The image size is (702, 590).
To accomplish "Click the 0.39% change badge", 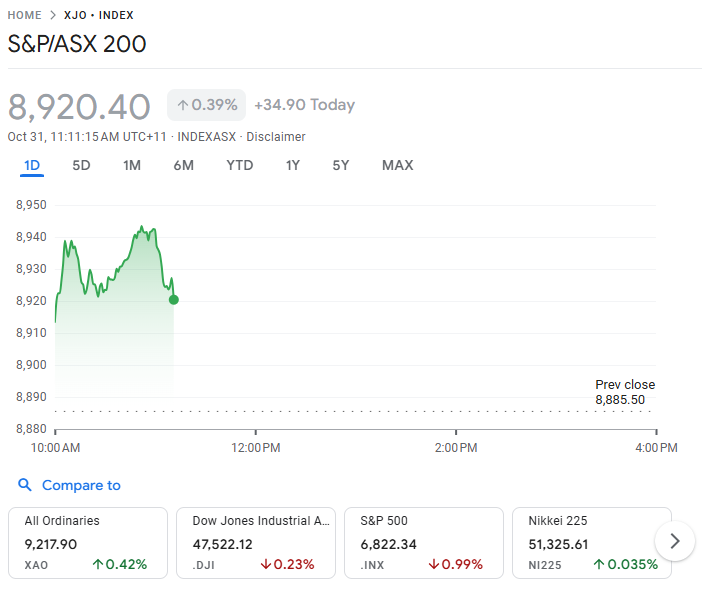I will pyautogui.click(x=206, y=105).
